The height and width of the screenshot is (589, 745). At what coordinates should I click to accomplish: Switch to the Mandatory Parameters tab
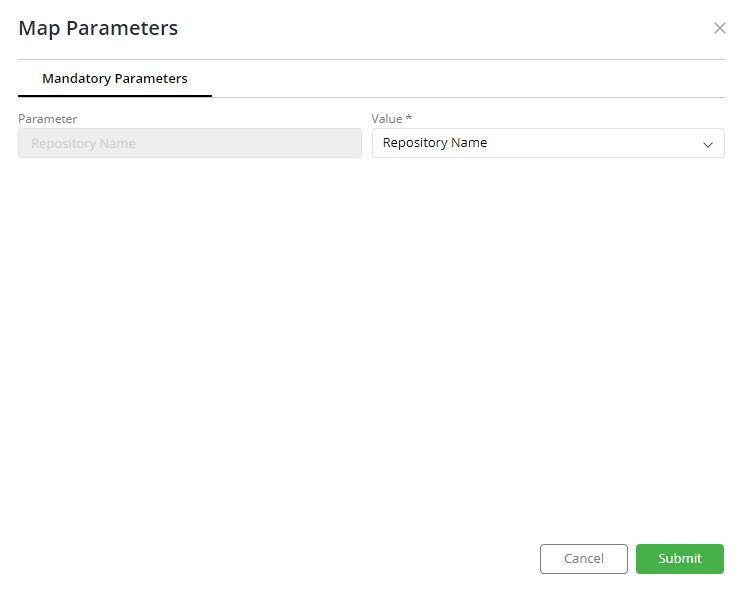tap(115, 78)
